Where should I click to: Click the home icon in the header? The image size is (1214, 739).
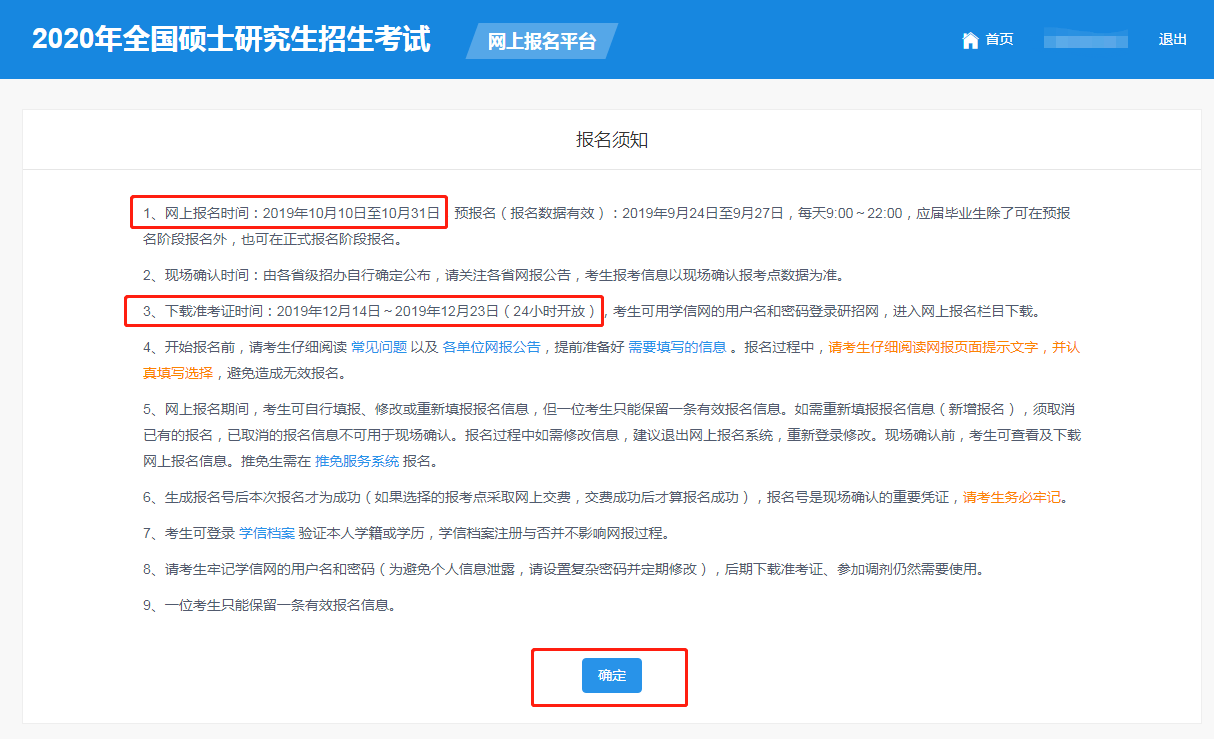point(969,39)
